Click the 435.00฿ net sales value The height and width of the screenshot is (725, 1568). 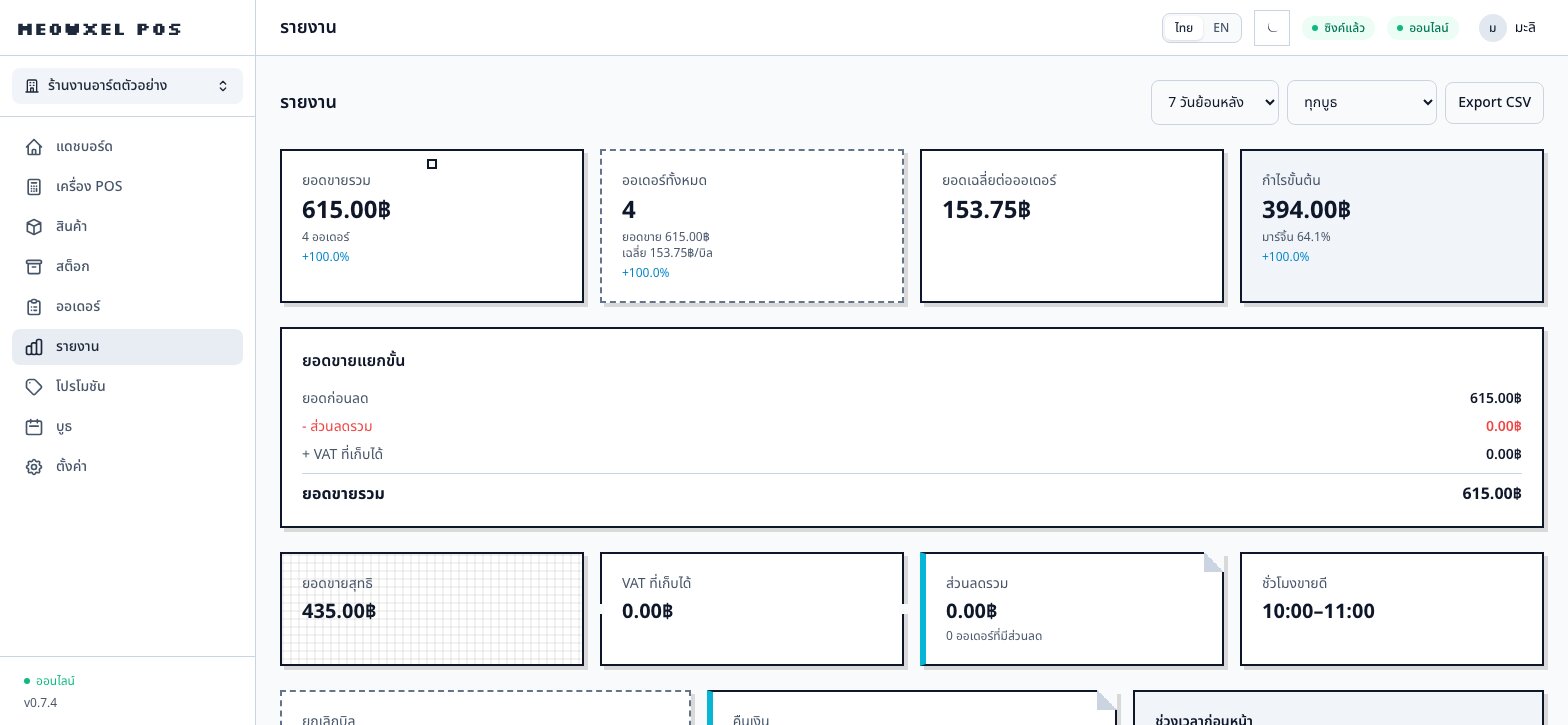point(339,611)
